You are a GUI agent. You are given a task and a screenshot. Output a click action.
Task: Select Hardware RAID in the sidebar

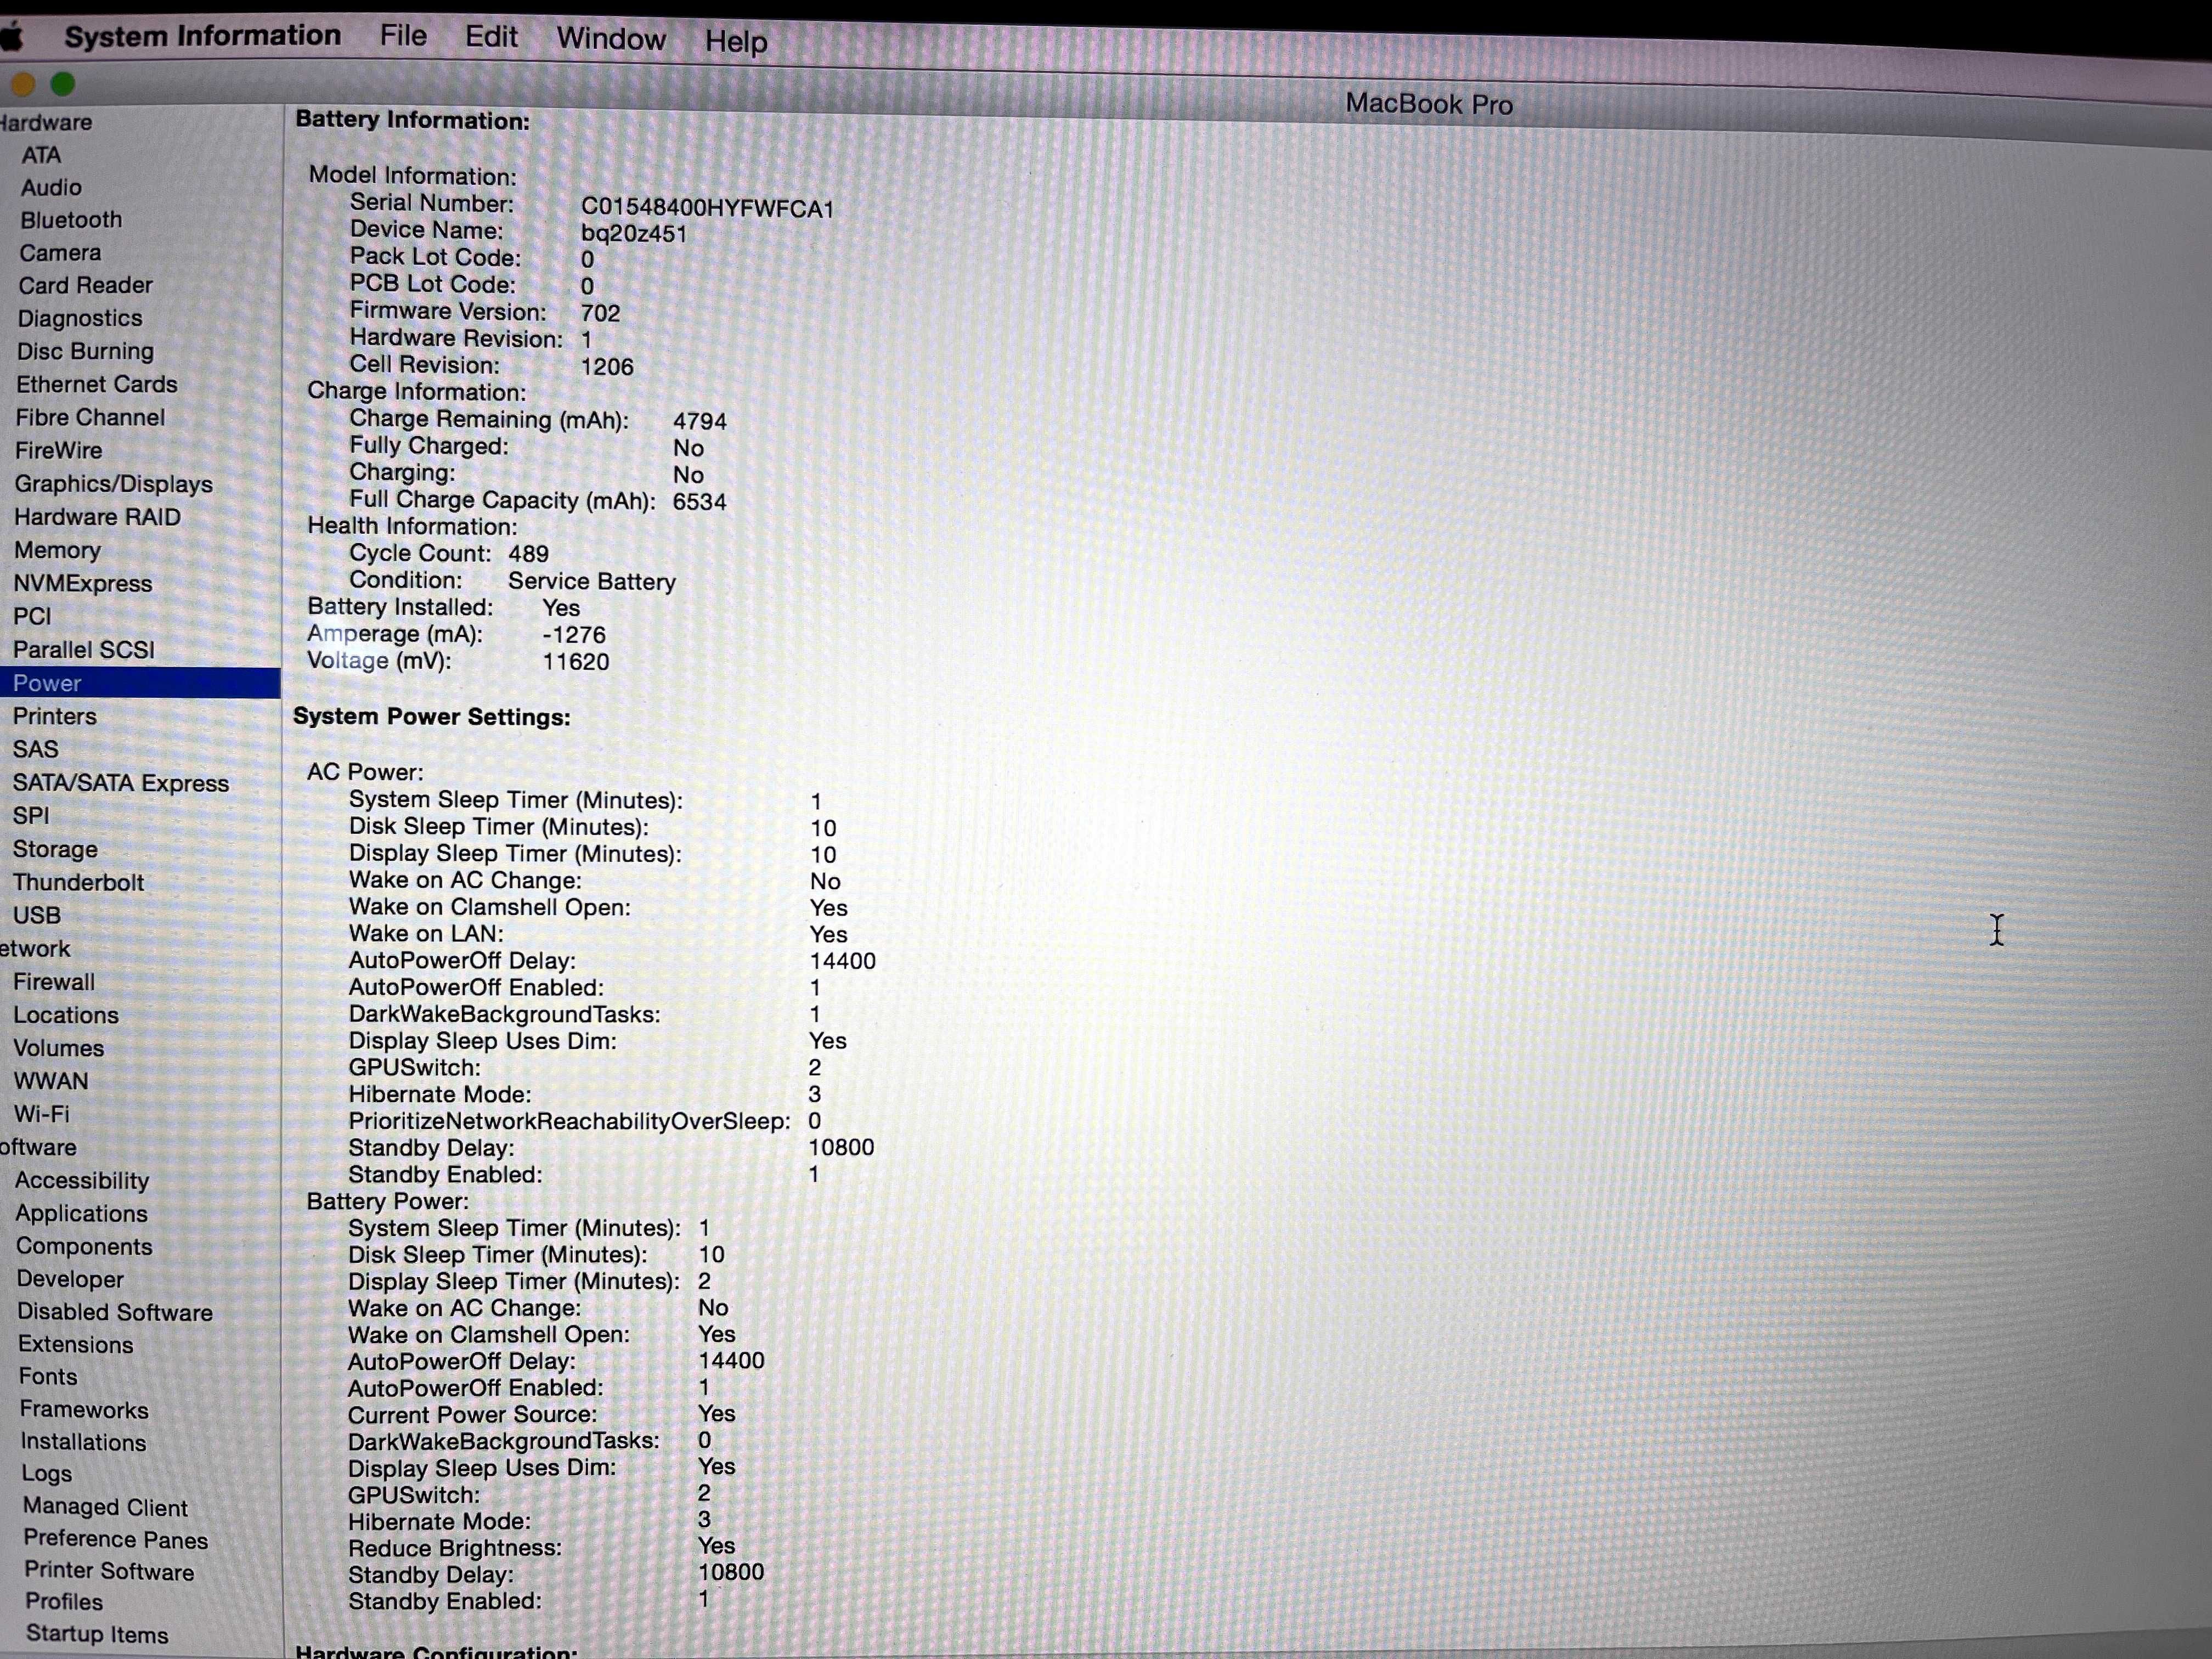pos(97,517)
